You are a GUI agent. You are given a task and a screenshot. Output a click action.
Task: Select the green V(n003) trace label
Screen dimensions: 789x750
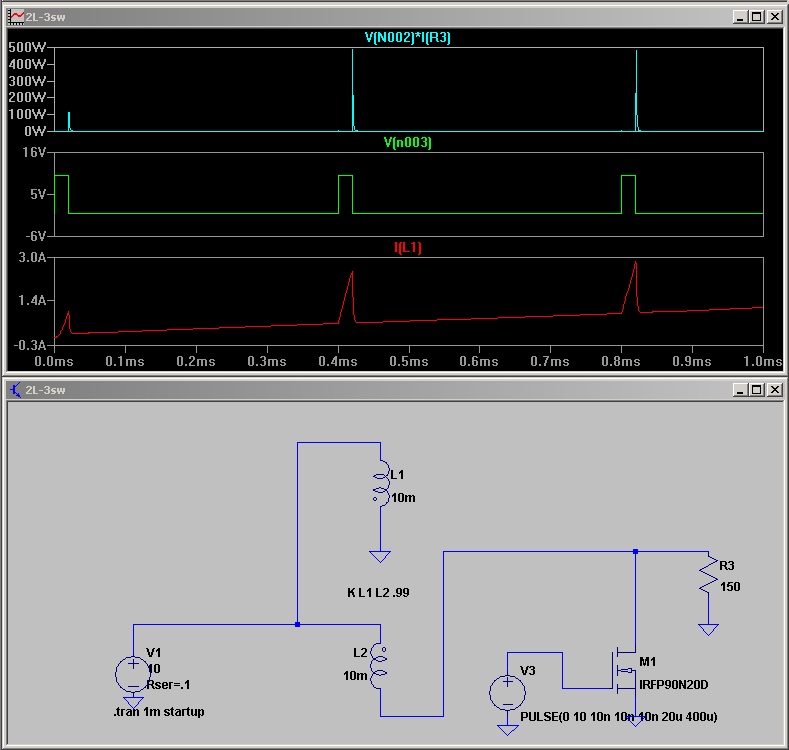[x=408, y=143]
